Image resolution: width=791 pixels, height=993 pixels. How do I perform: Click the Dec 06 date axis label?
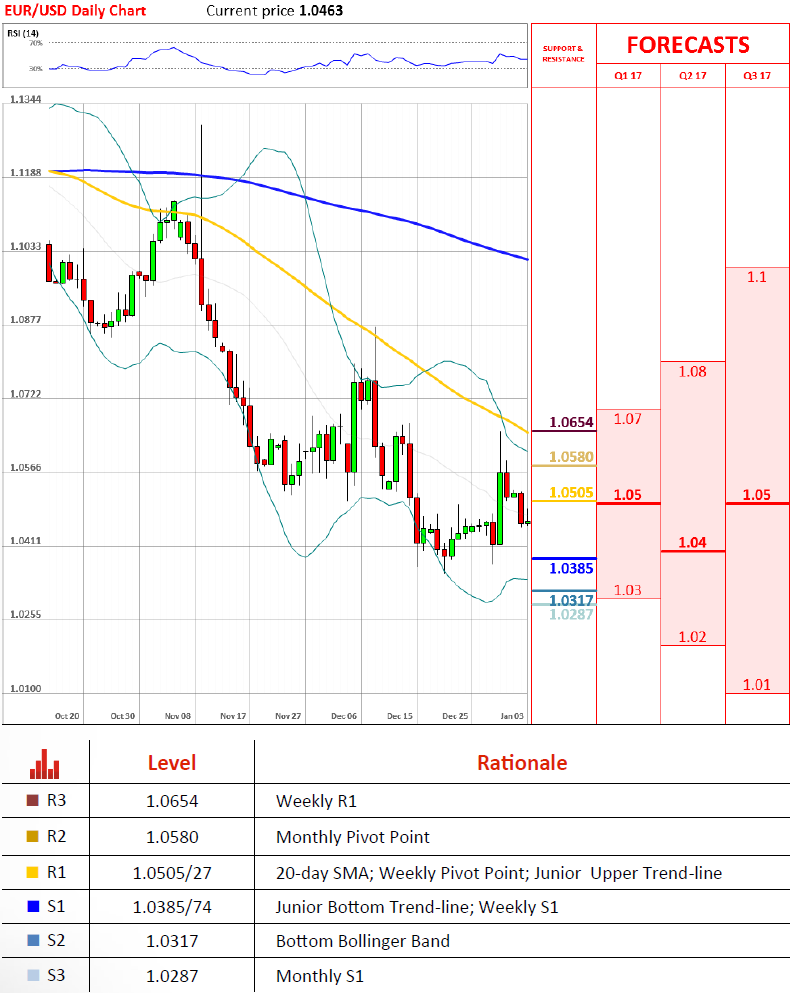[344, 716]
